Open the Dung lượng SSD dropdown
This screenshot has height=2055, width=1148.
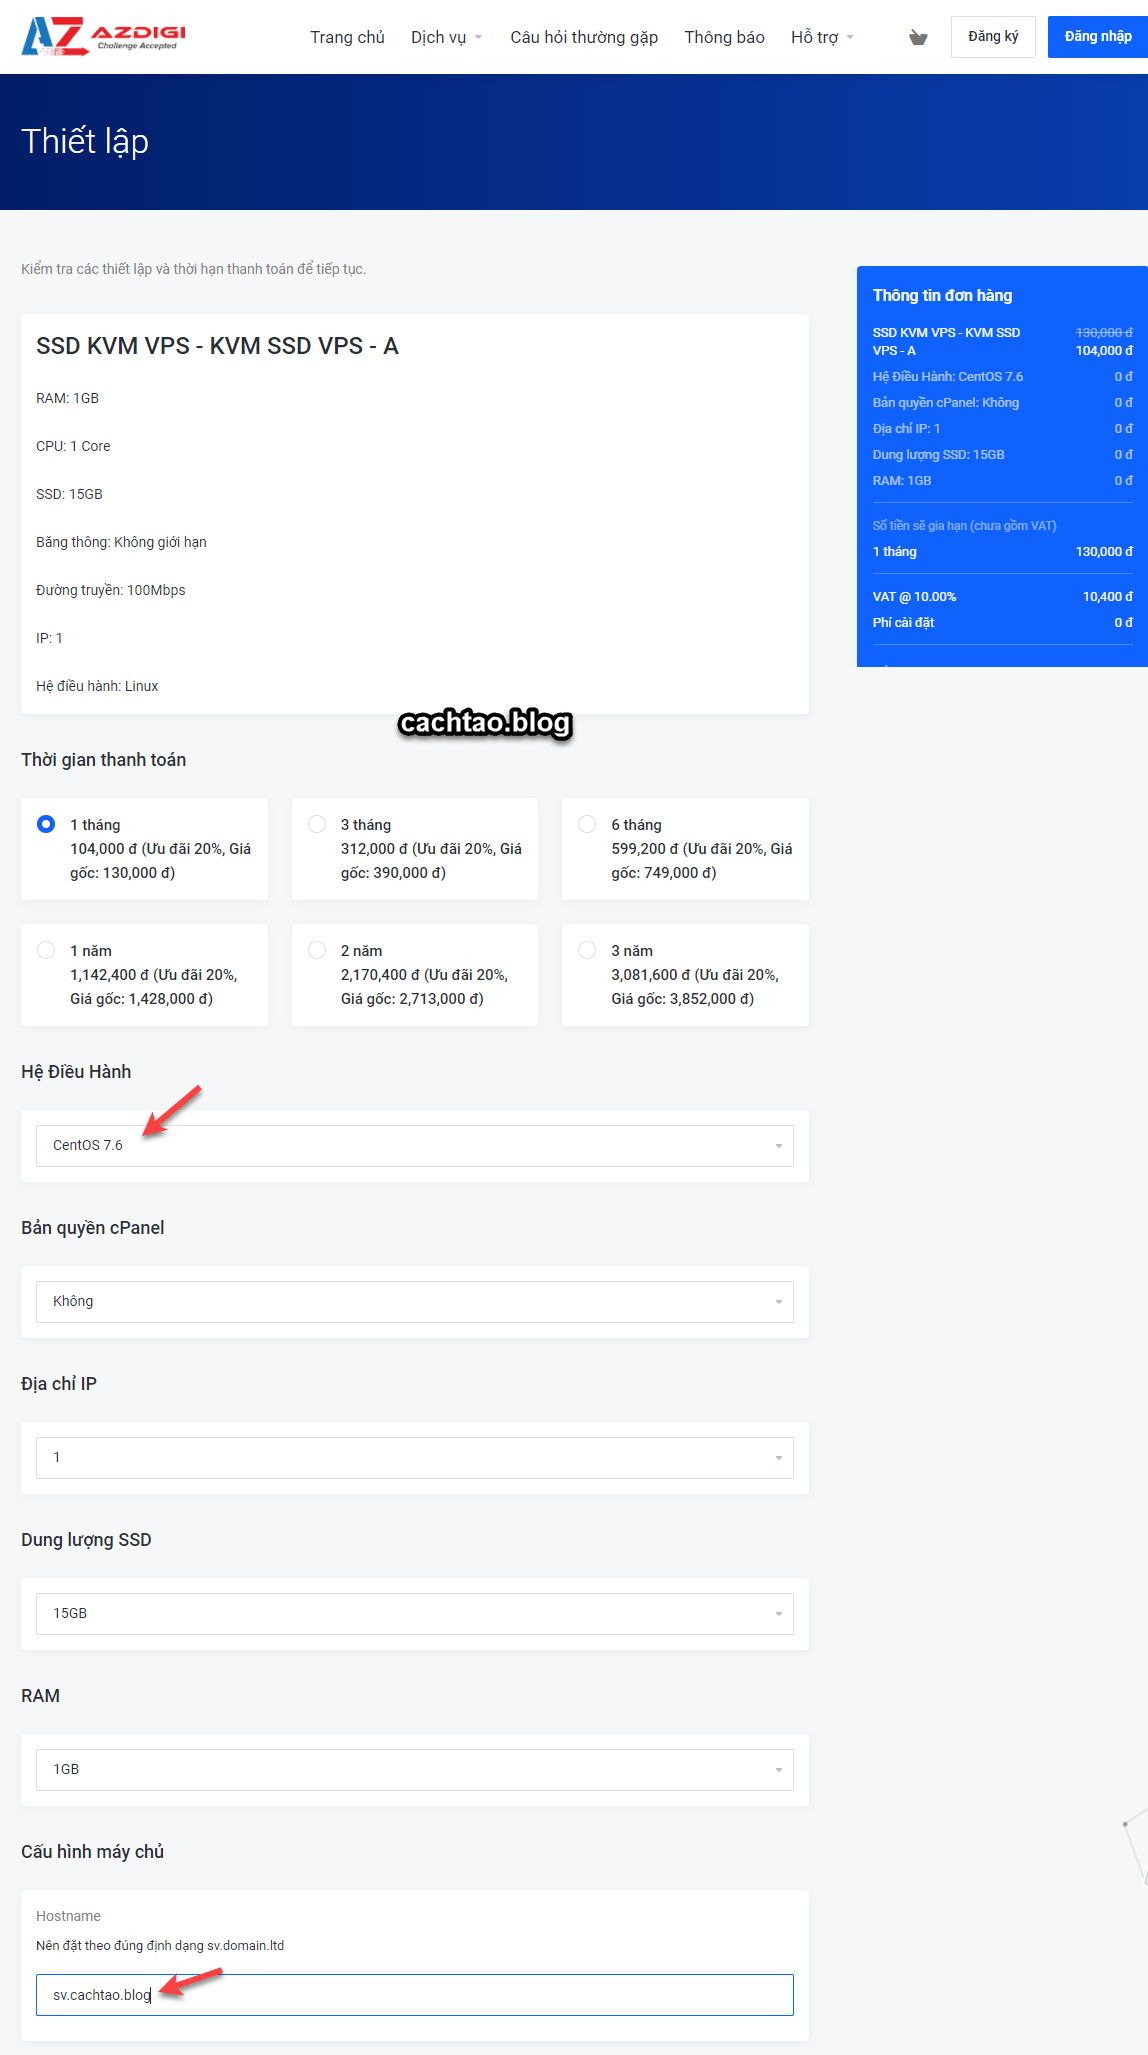pos(415,1614)
